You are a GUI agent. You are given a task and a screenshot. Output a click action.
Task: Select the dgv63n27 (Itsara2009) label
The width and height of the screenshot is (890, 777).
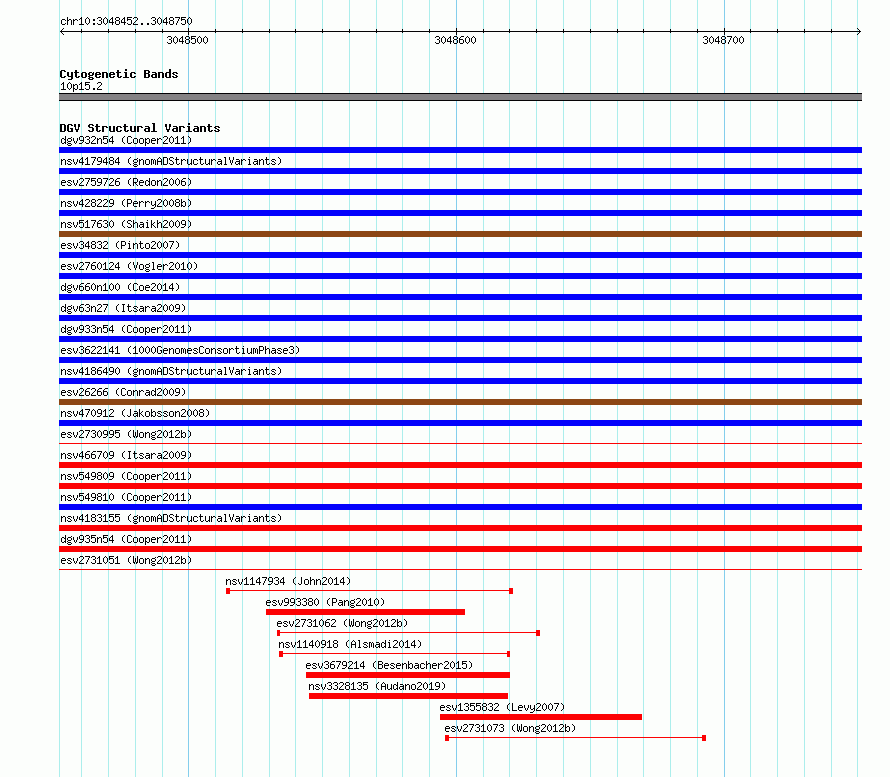[123, 308]
